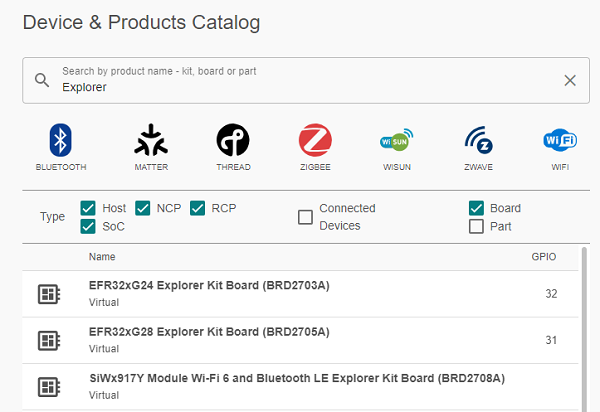The width and height of the screenshot is (600, 412).
Task: Click the ZIGBEE label text
Action: pyautogui.click(x=315, y=167)
